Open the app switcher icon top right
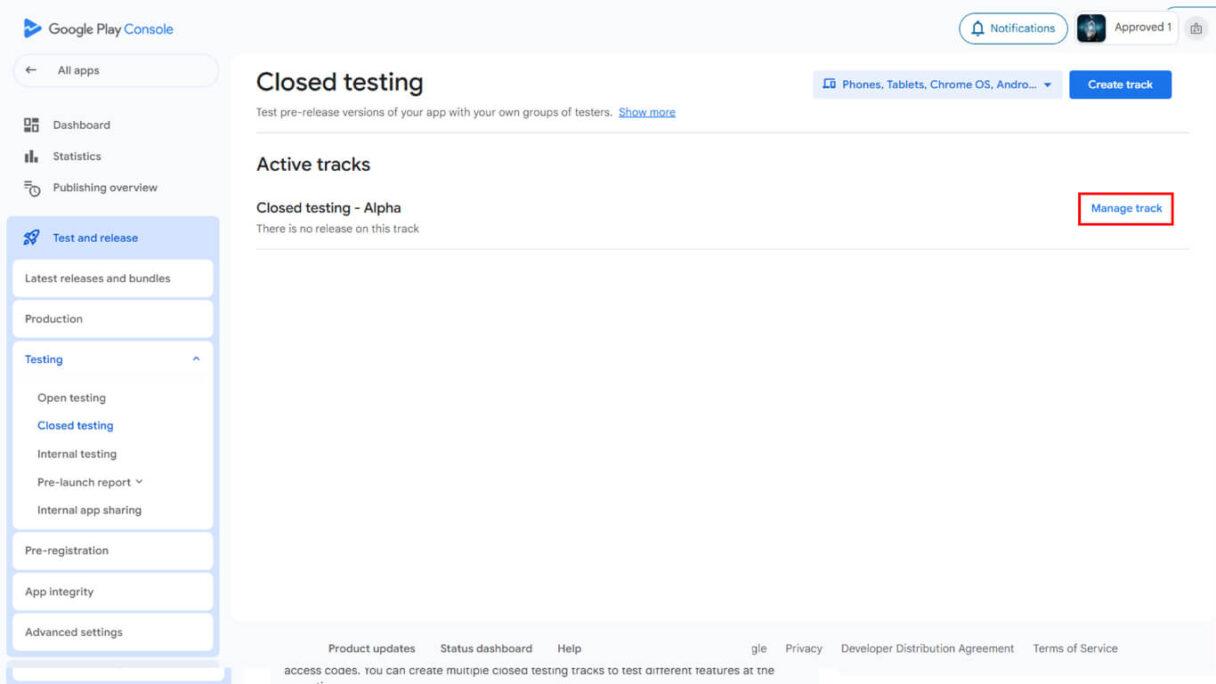This screenshot has height=684, width=1216. 1196,28
